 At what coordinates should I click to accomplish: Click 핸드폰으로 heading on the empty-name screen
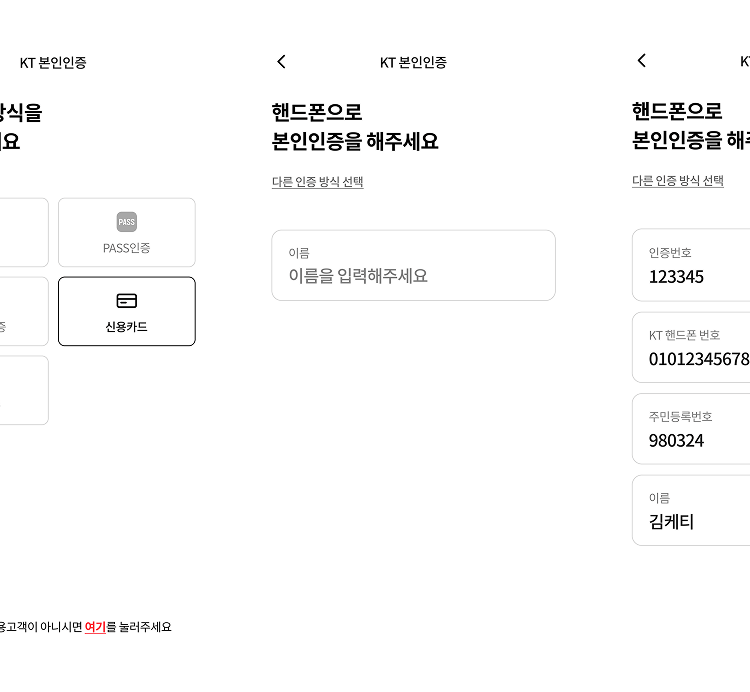click(317, 113)
